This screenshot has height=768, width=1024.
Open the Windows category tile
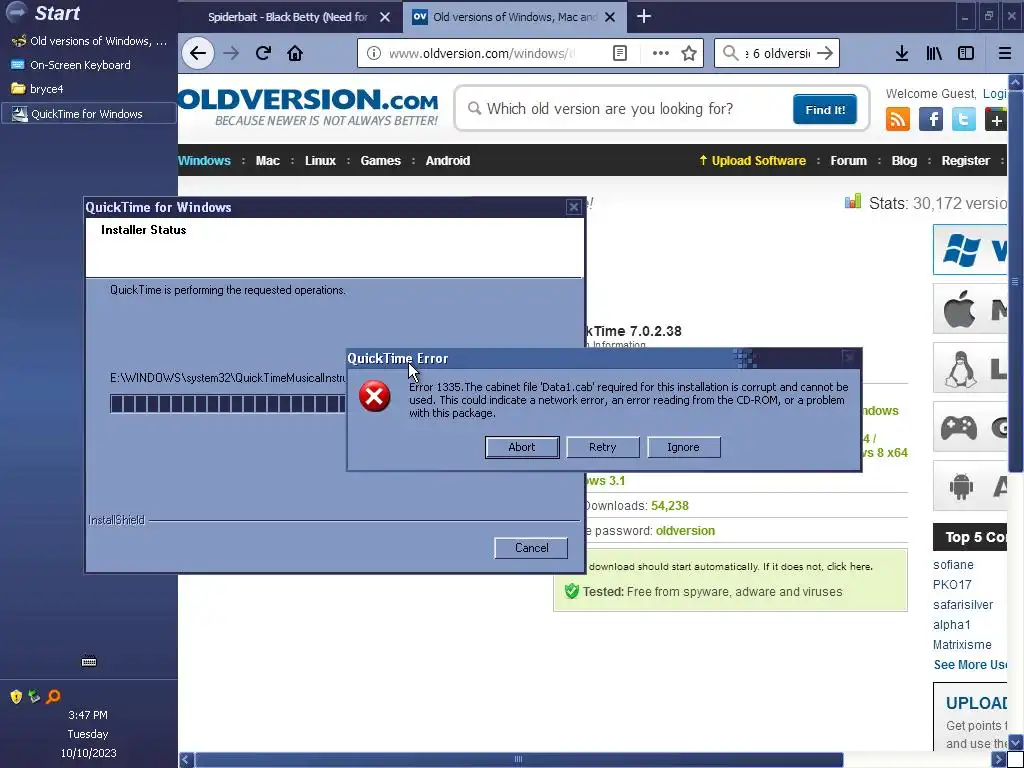970,249
